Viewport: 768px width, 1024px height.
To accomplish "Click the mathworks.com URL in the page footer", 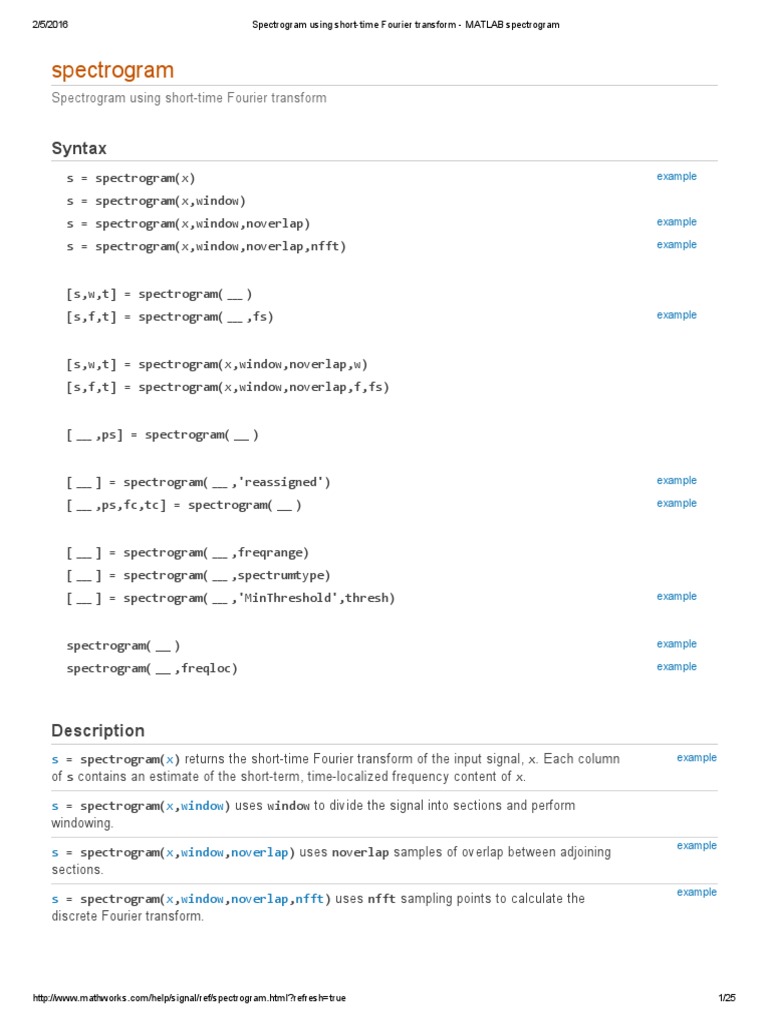I will (x=190, y=998).
